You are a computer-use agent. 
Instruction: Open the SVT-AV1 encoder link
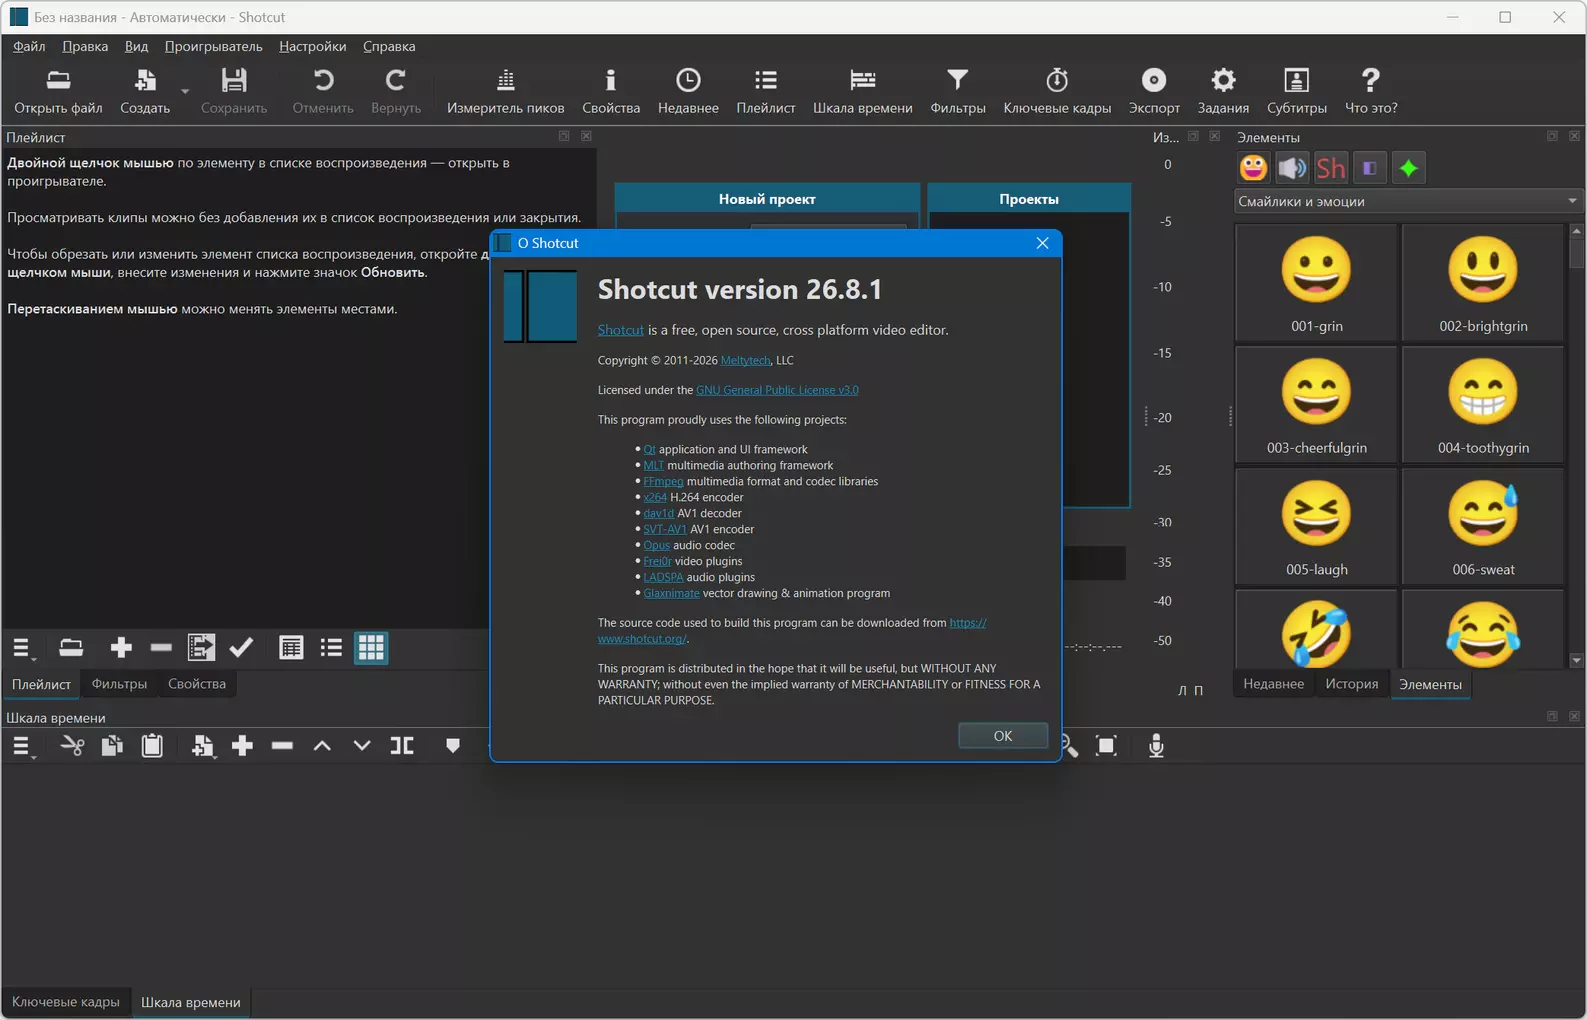pyautogui.click(x=665, y=529)
